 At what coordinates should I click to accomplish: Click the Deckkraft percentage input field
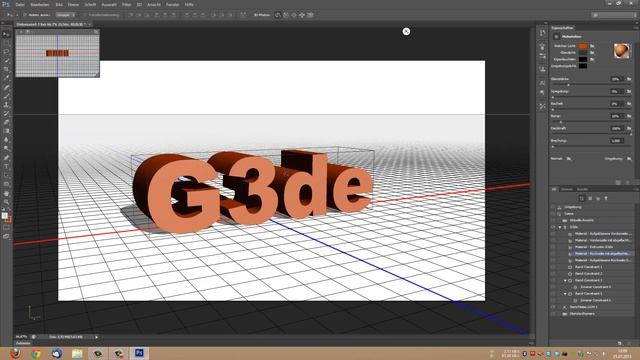point(616,128)
